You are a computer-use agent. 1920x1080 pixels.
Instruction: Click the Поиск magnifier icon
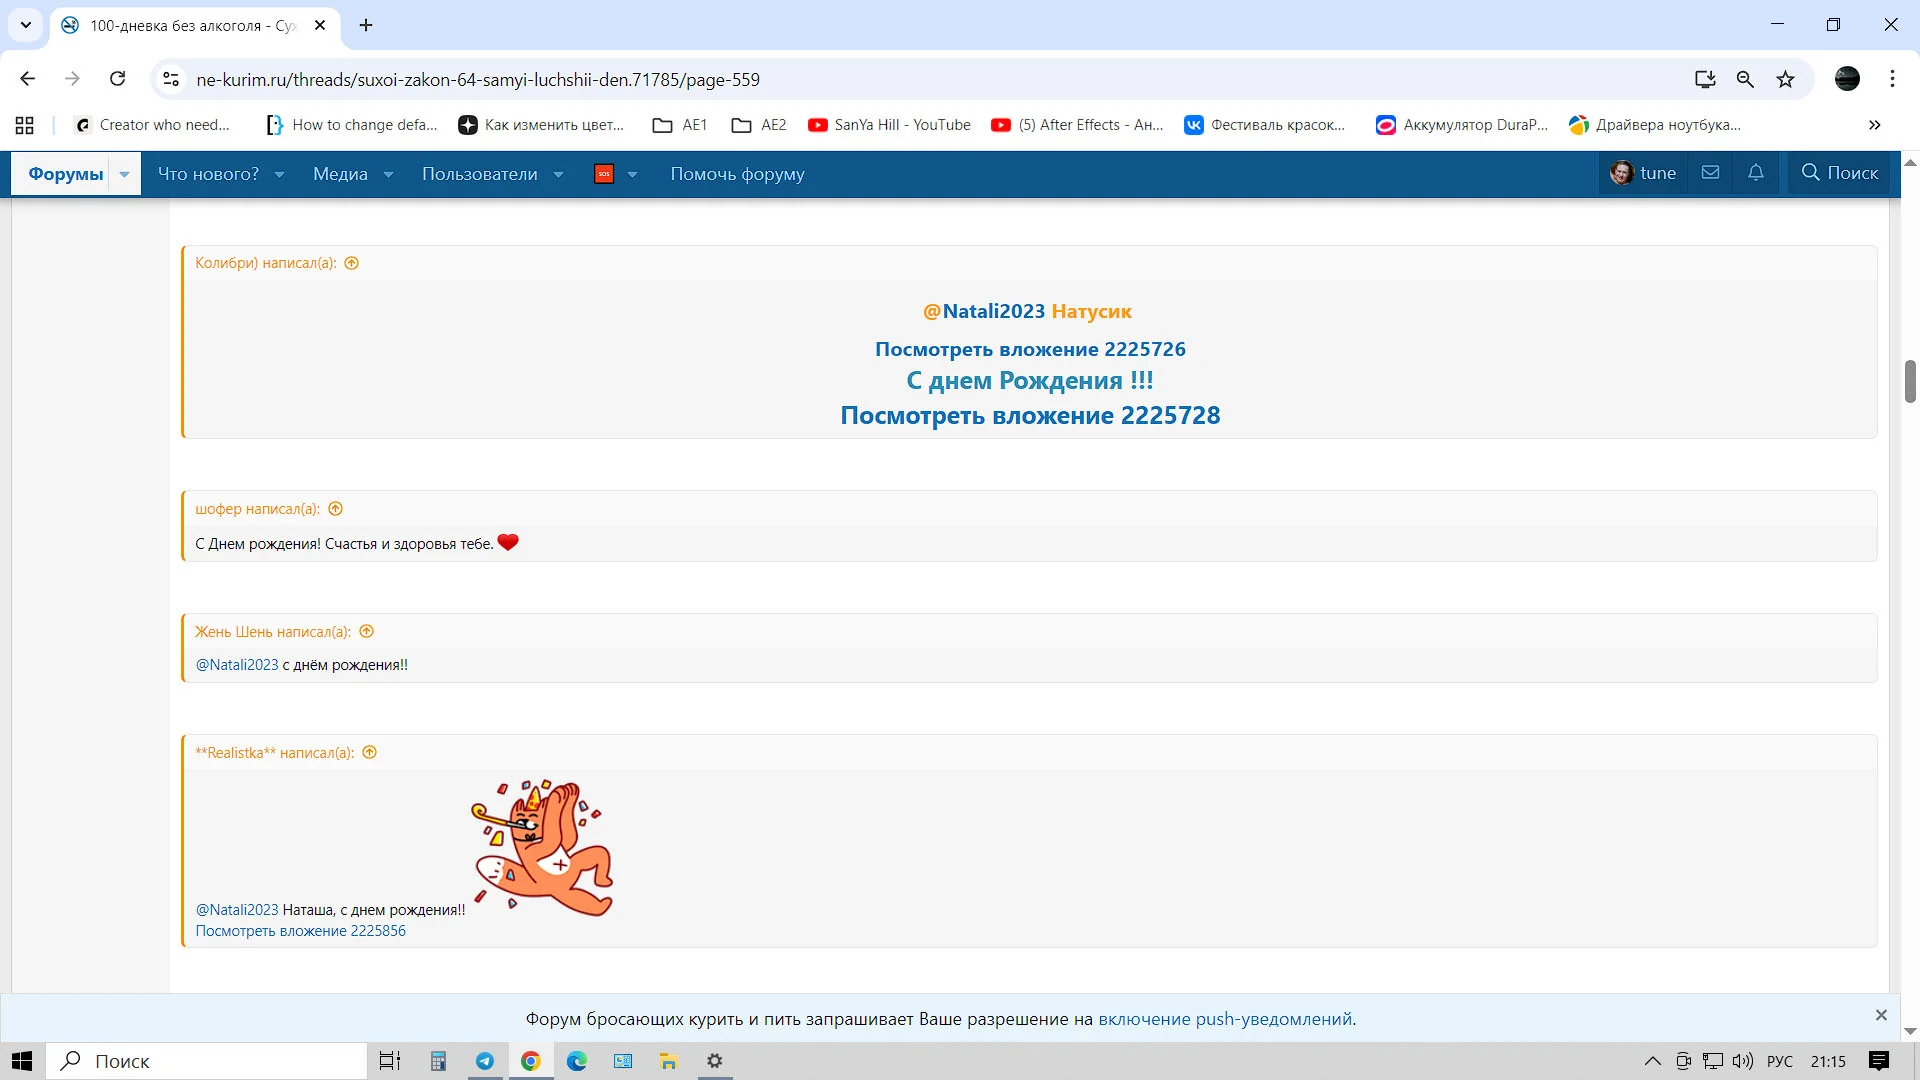1810,172
